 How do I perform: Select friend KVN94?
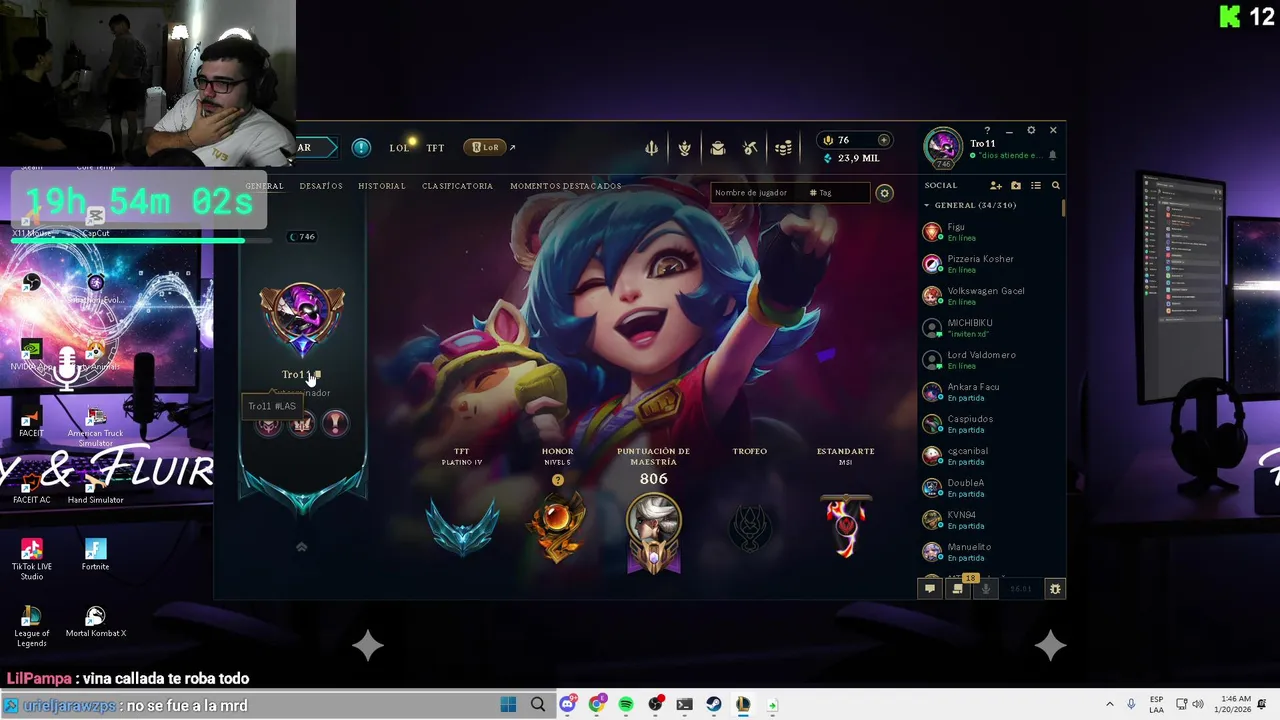click(989, 520)
